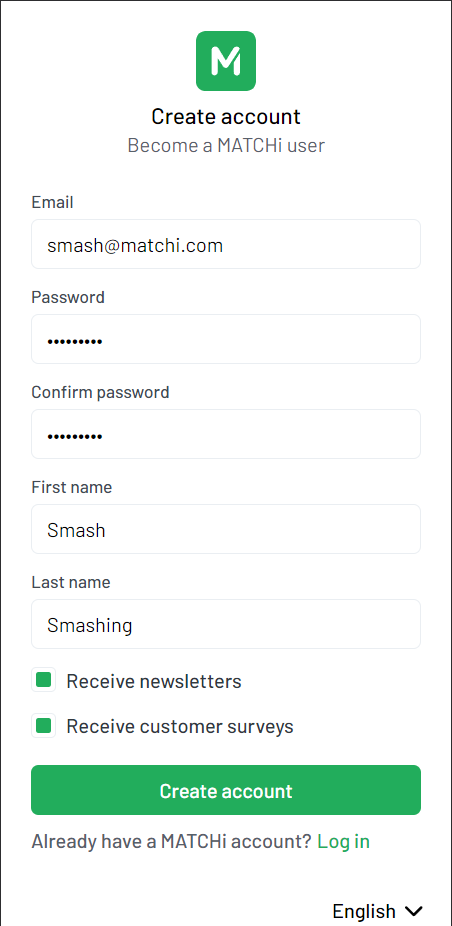Uncheck the Receive customer surveys checkbox
The image size is (452, 926).
point(43,725)
